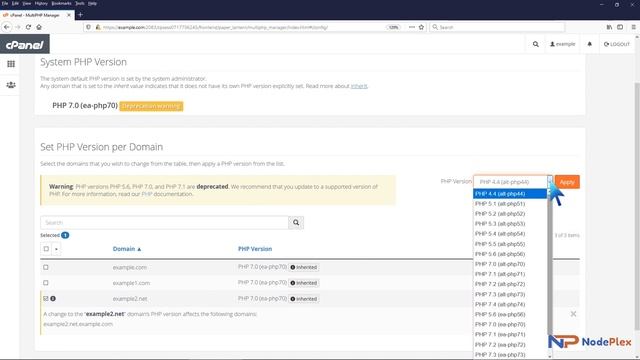Pick PHP 7.2 (ea-php72) option
This screenshot has width=640, height=360.
[510, 344]
